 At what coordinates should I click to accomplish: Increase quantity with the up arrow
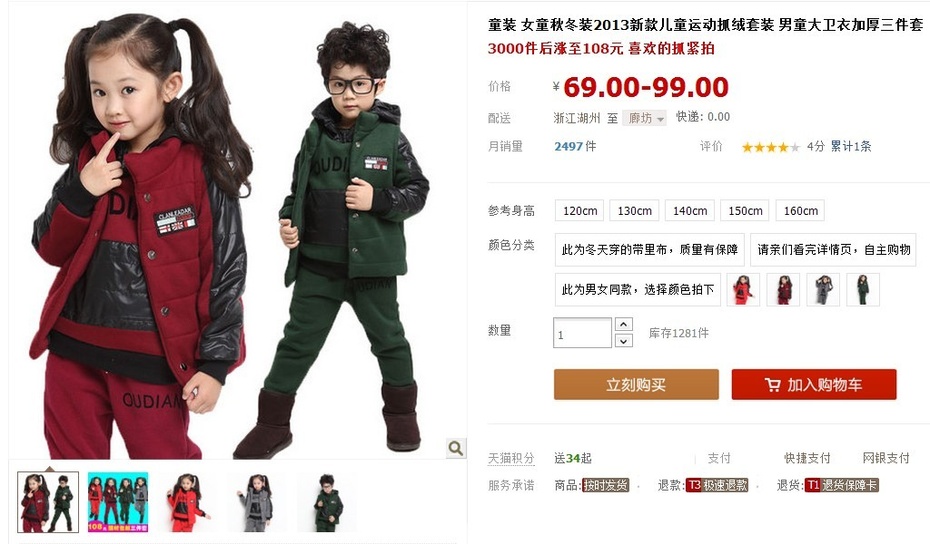click(623, 325)
